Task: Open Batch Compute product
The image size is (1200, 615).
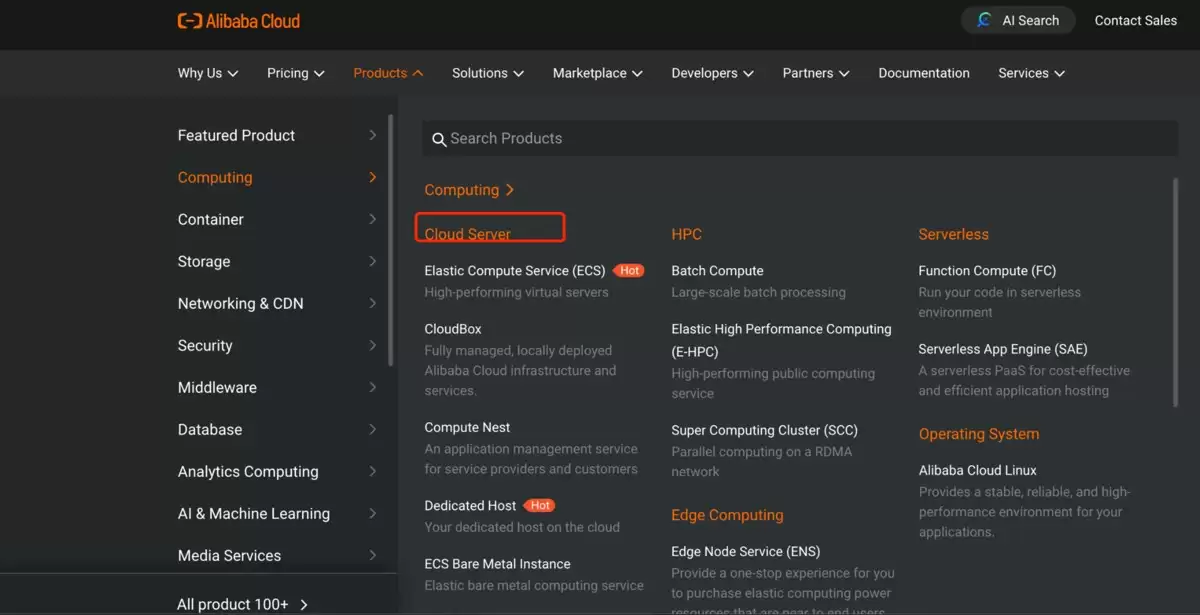Action: [717, 271]
